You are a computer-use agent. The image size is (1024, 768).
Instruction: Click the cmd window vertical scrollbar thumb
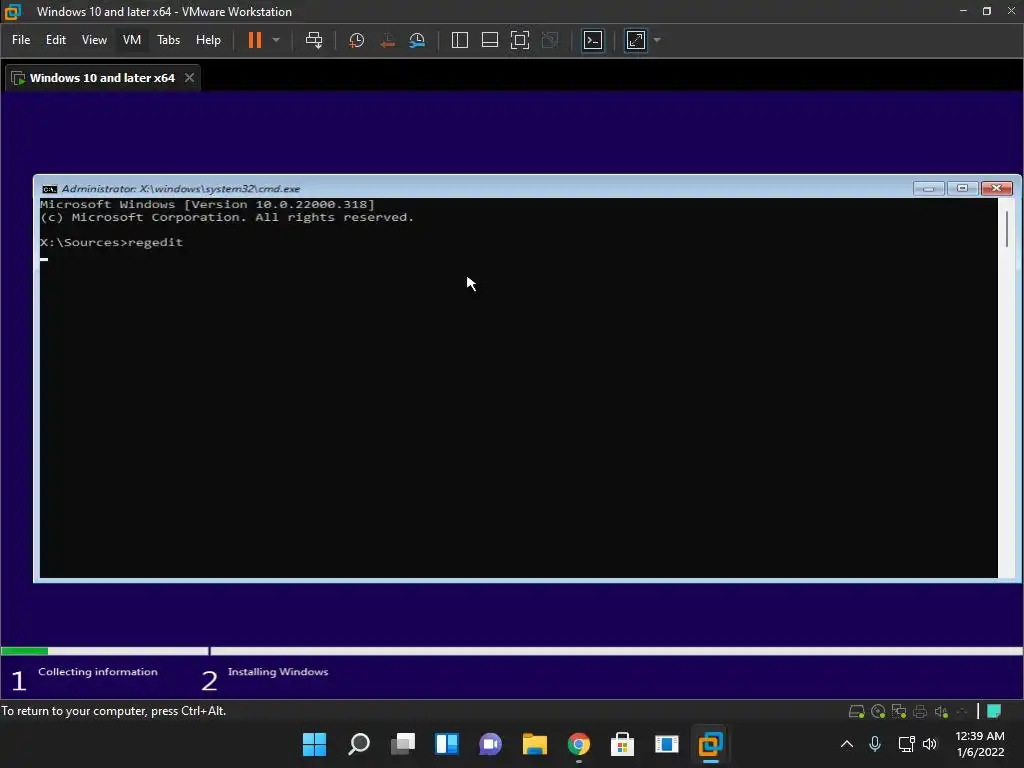[x=1007, y=229]
